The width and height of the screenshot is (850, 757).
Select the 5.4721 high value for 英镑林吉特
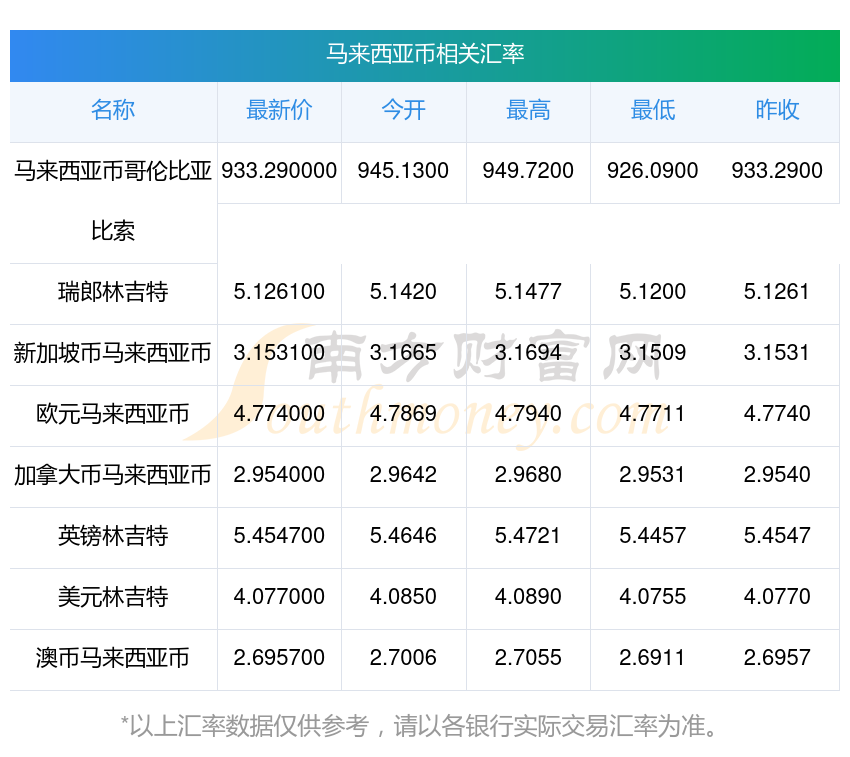tap(528, 536)
